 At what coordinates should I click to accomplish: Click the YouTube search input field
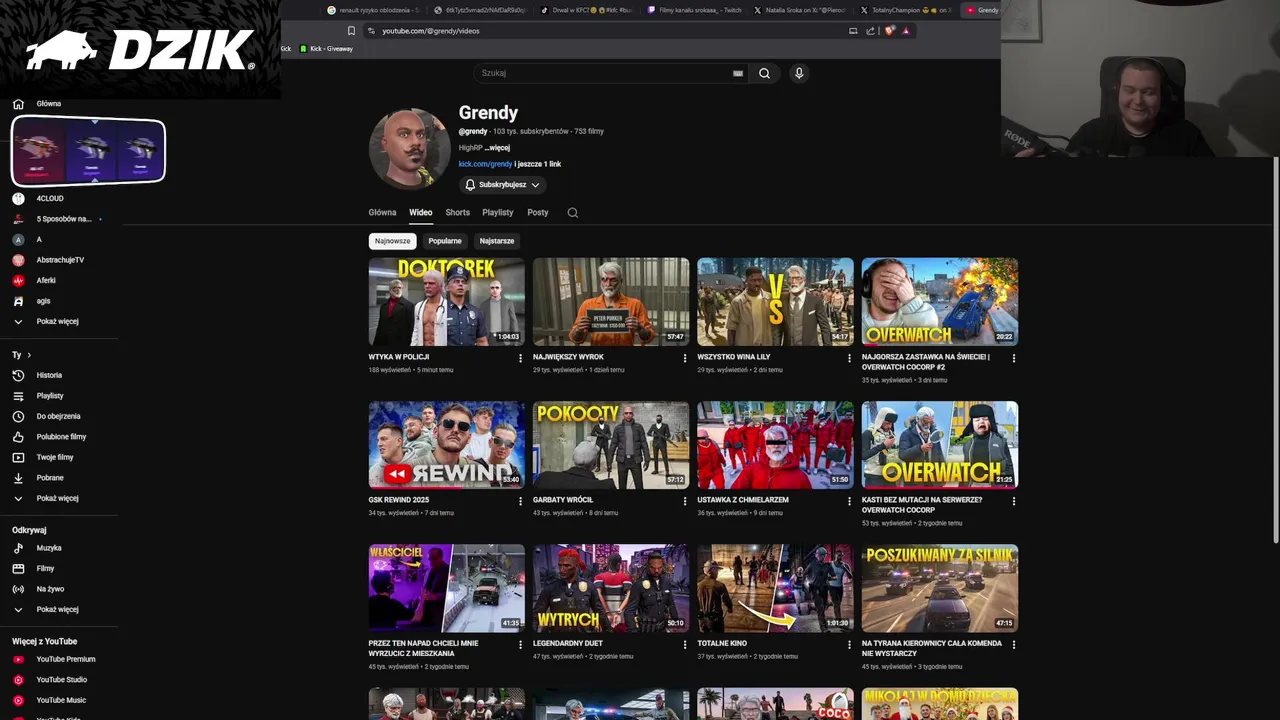click(x=605, y=73)
